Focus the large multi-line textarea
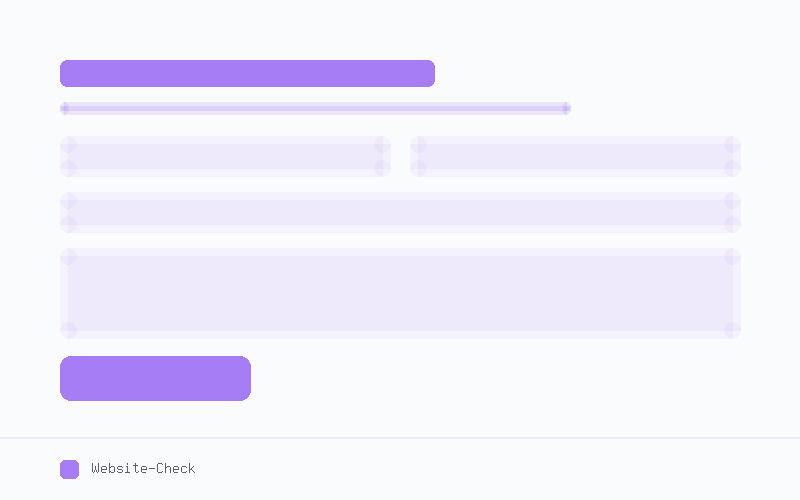 point(401,293)
